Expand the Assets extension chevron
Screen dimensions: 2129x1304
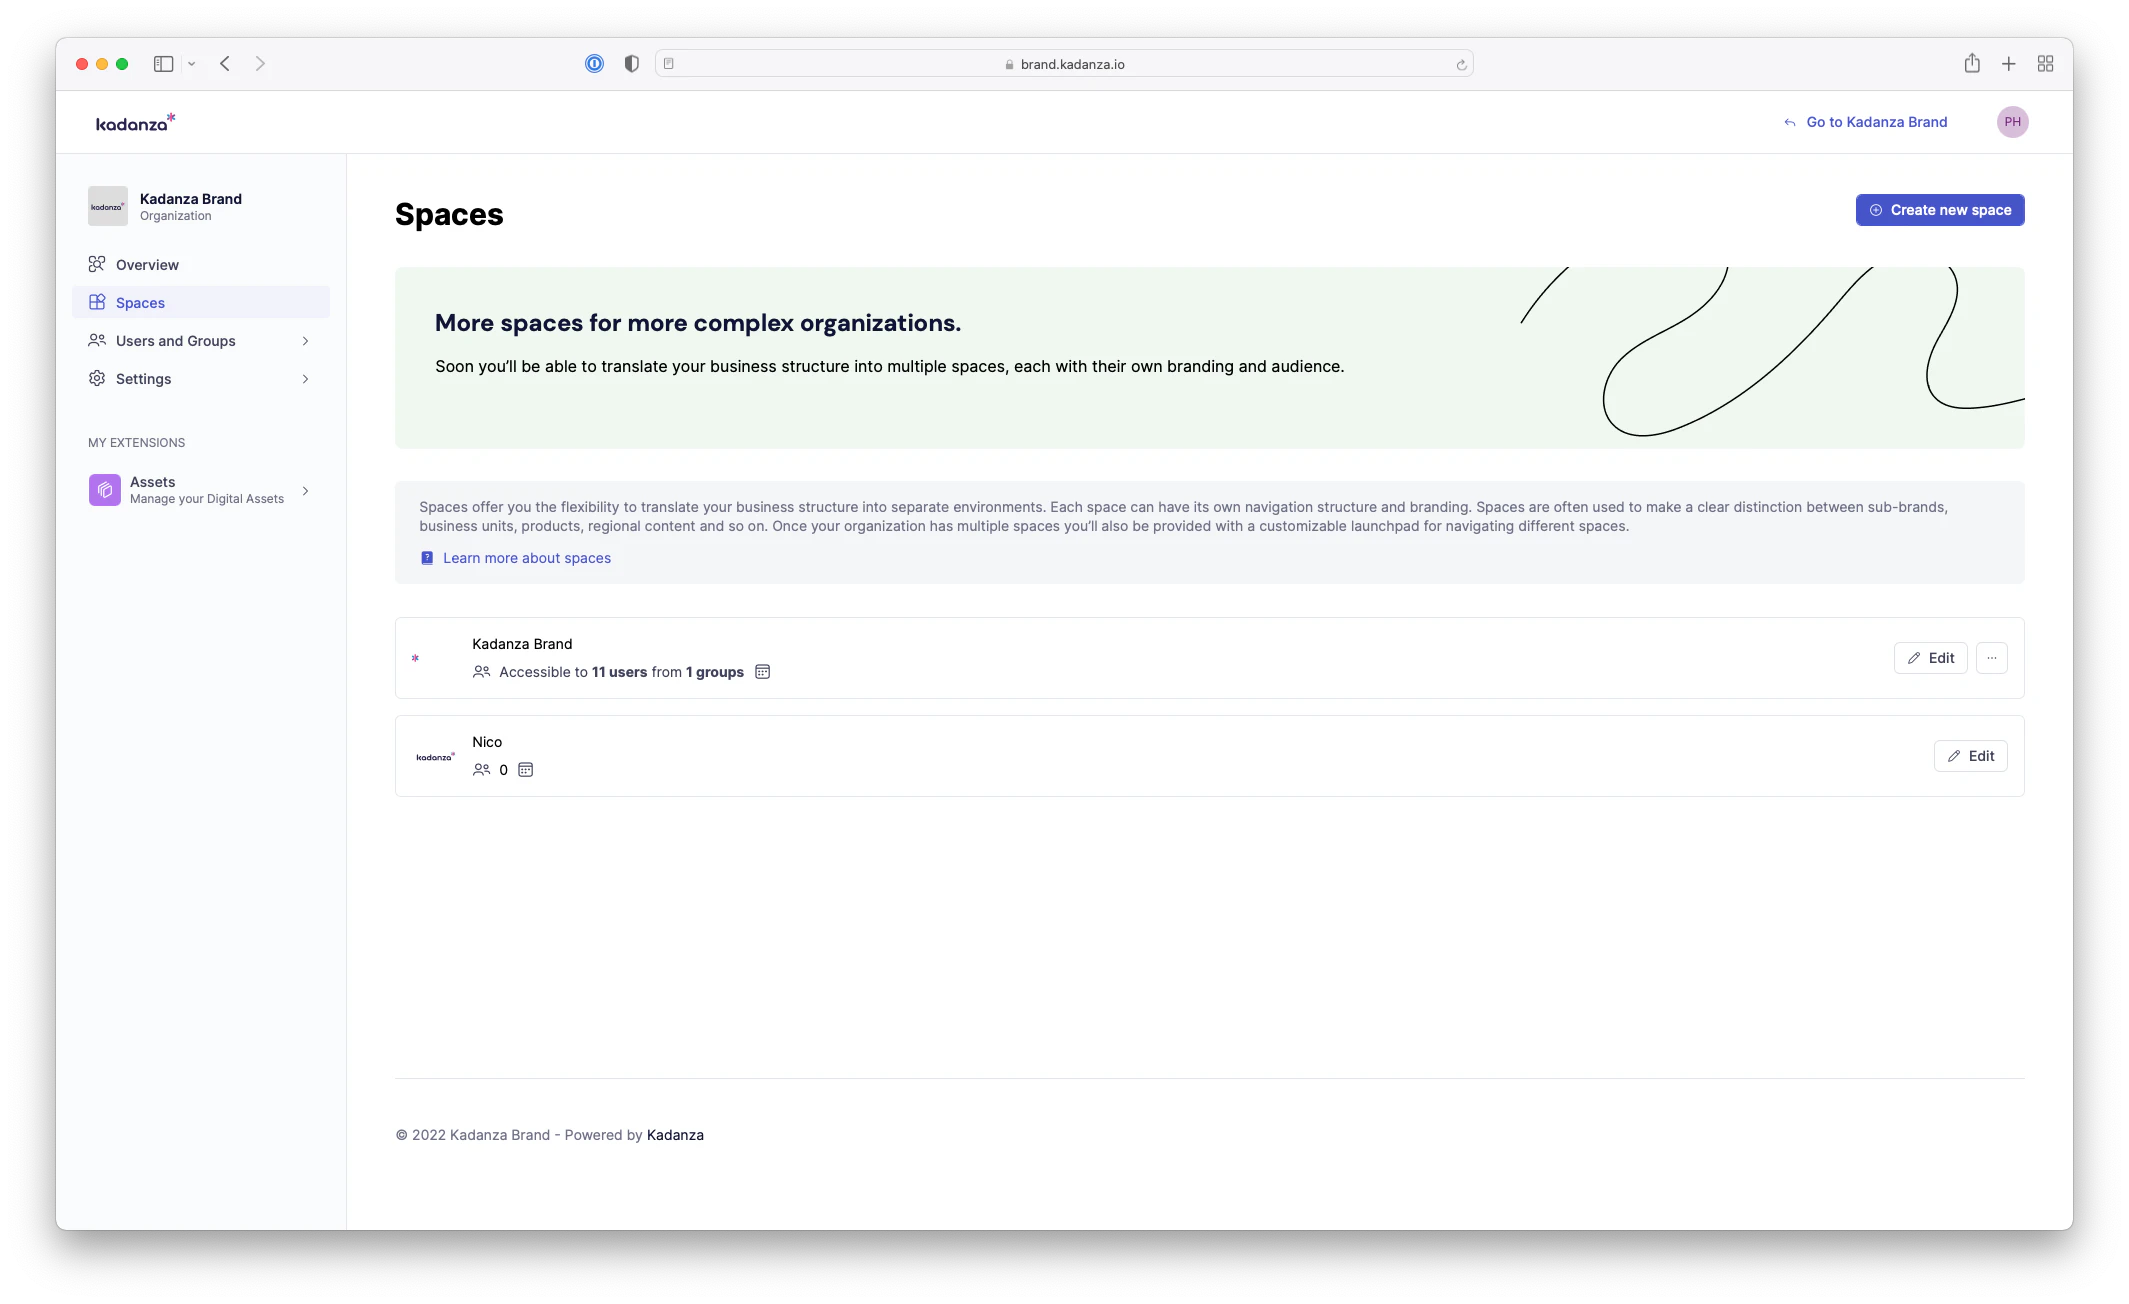[x=305, y=491]
